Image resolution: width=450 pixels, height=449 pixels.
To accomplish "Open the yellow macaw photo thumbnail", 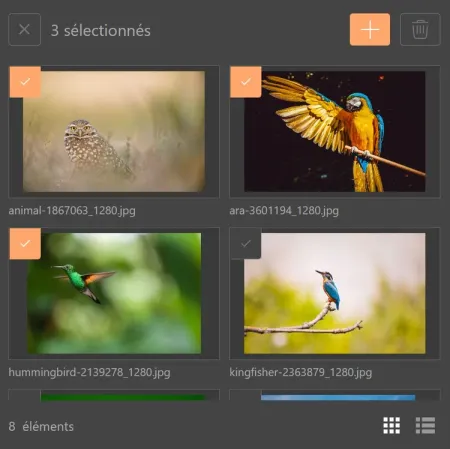I will pos(335,131).
